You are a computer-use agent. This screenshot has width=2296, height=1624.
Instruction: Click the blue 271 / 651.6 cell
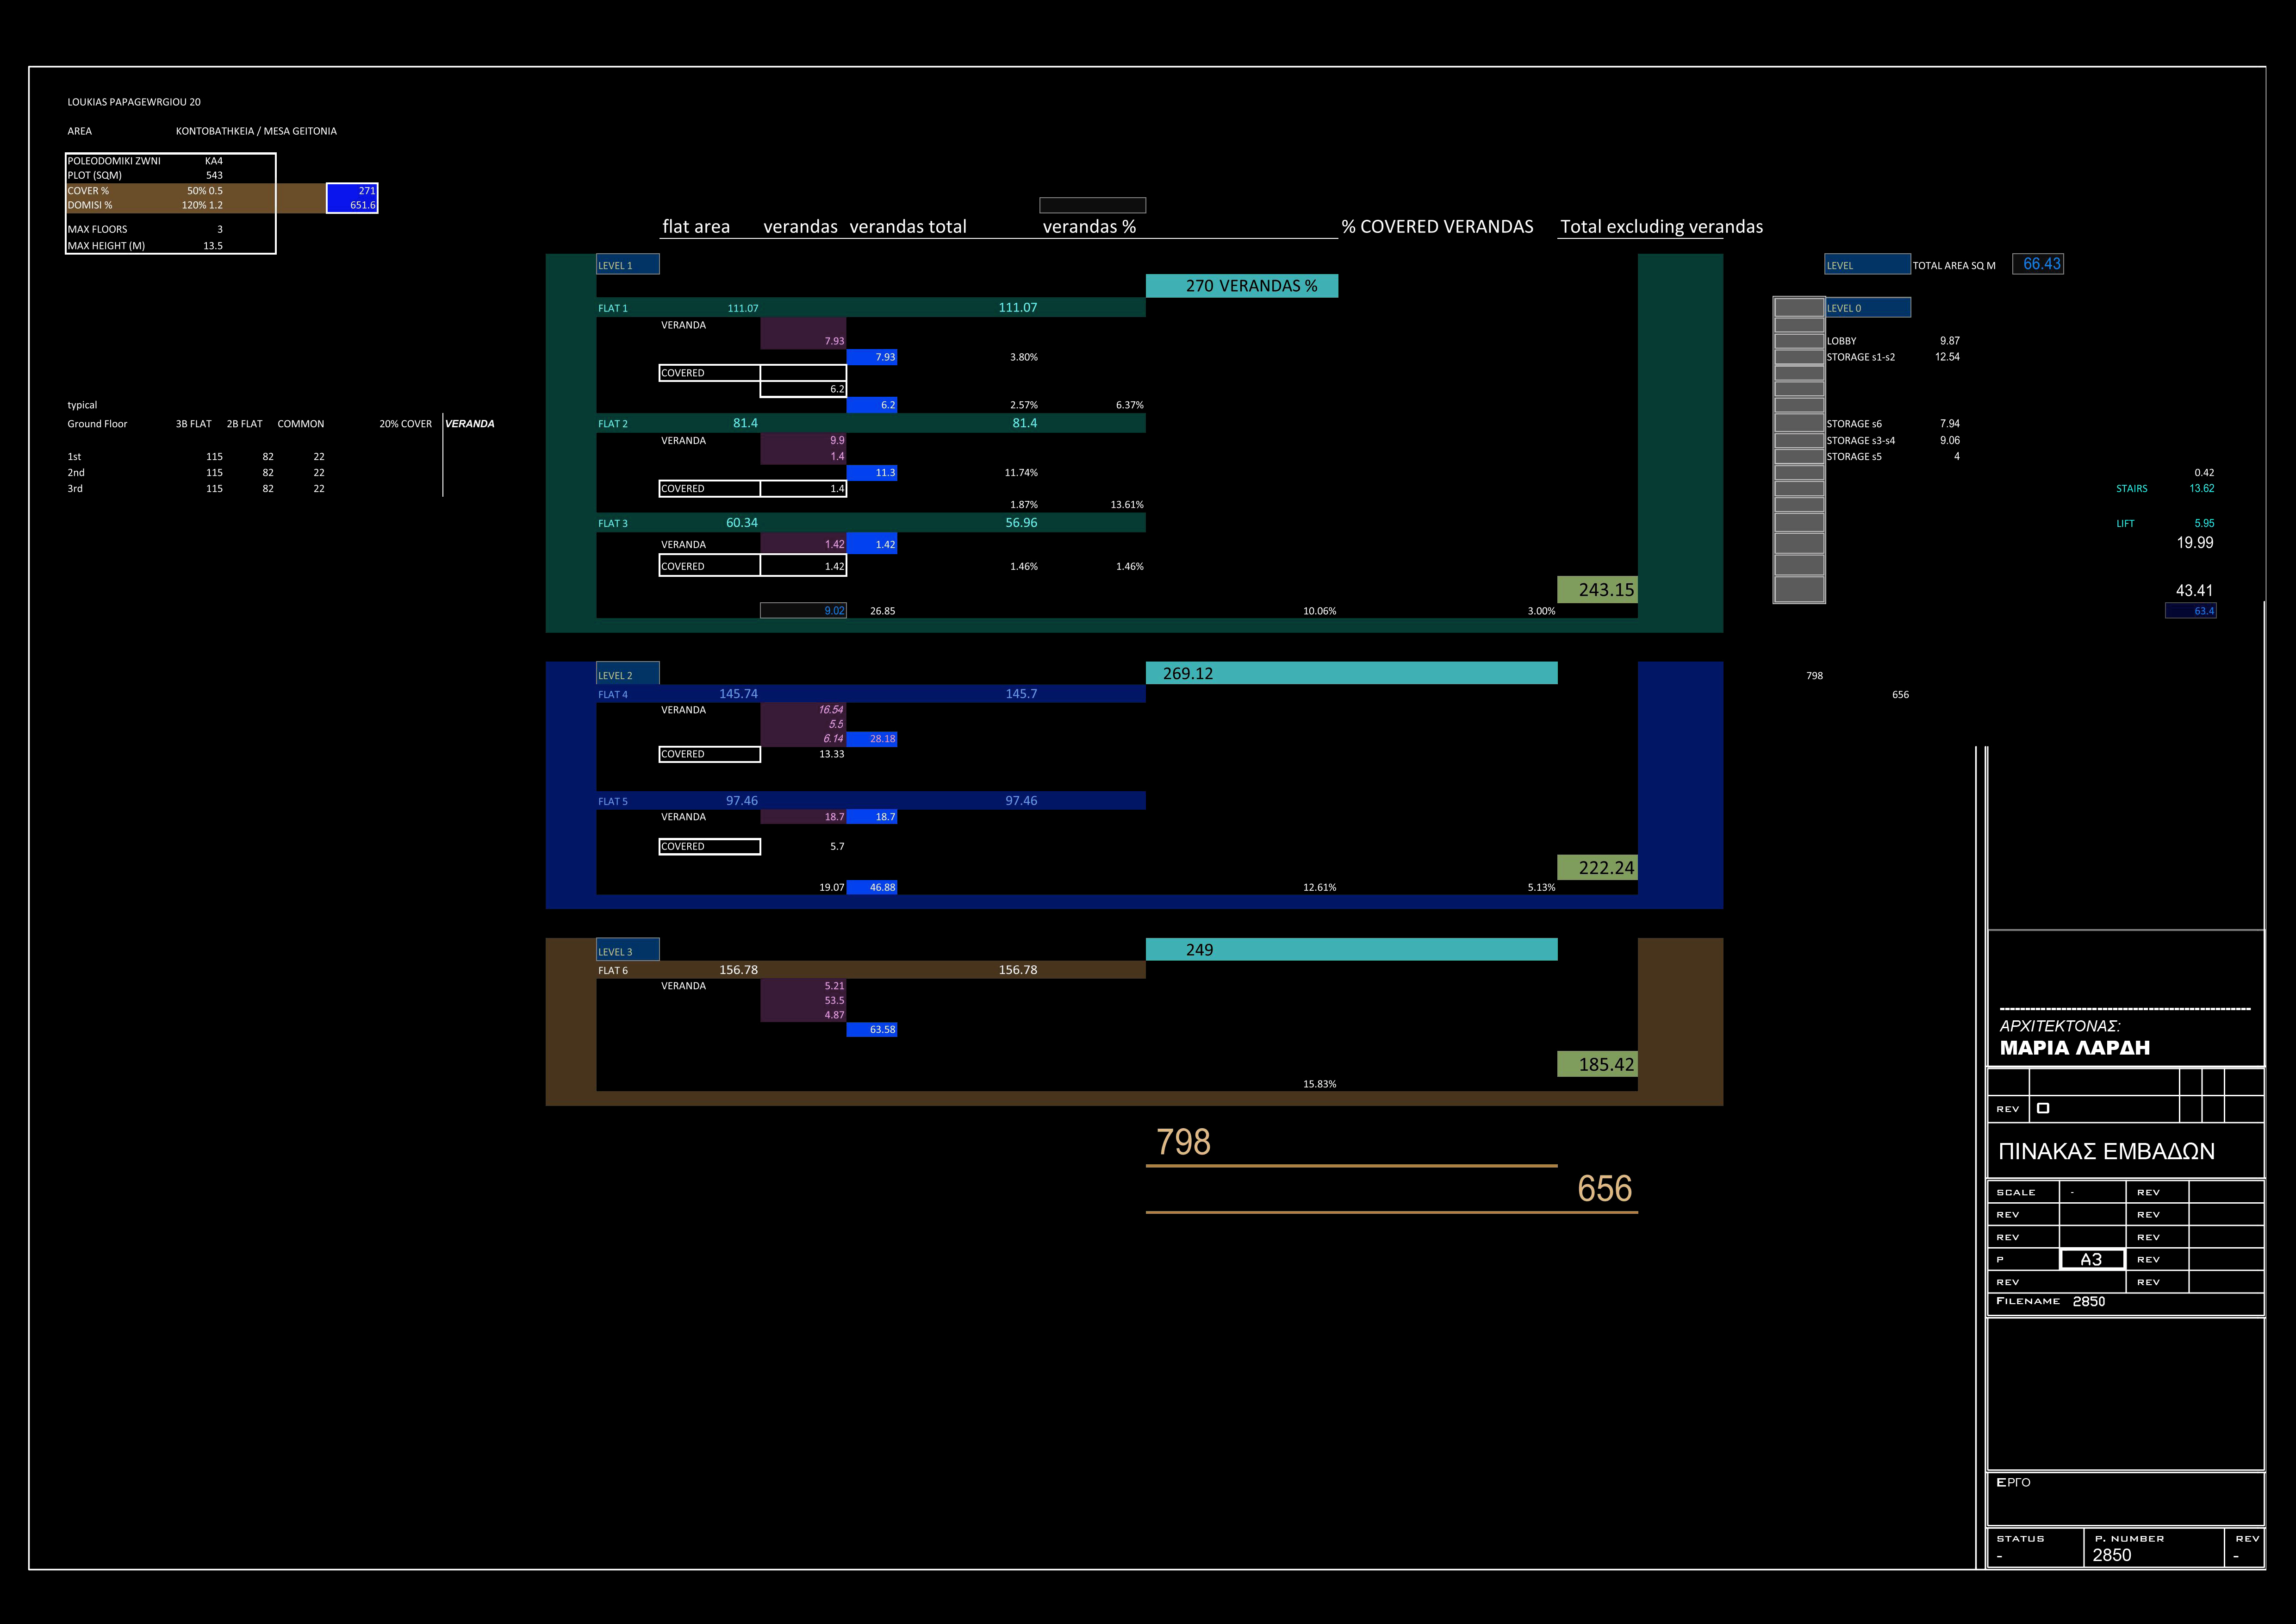tap(352, 198)
